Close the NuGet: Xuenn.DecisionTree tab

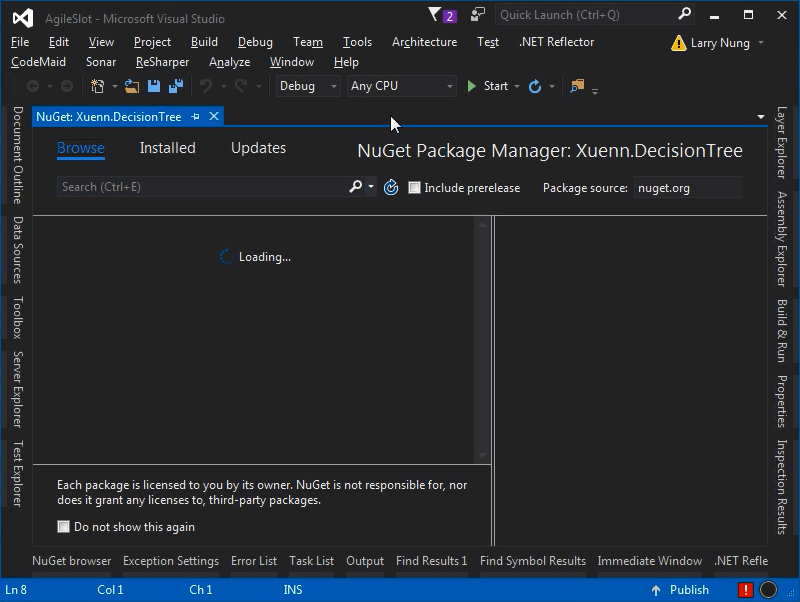(x=214, y=116)
